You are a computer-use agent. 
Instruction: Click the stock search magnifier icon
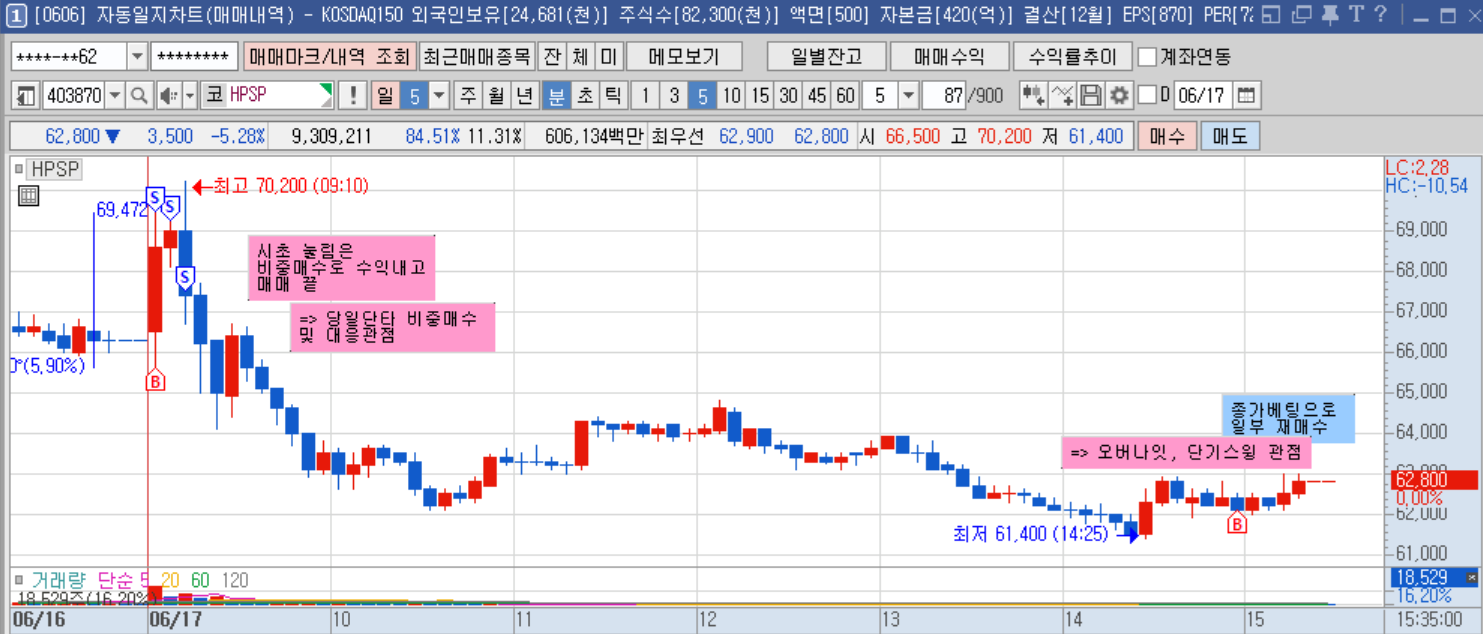click(x=139, y=96)
